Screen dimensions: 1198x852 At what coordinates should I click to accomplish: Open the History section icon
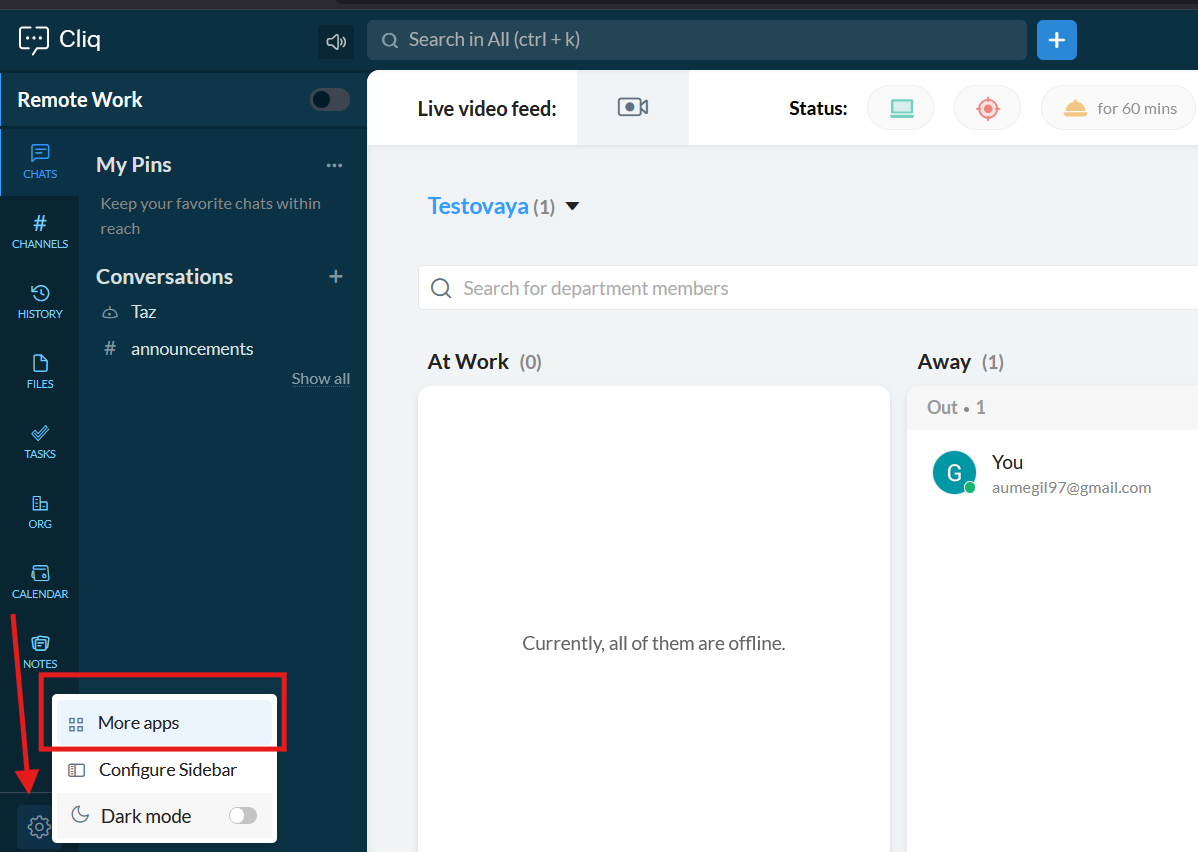(x=40, y=302)
